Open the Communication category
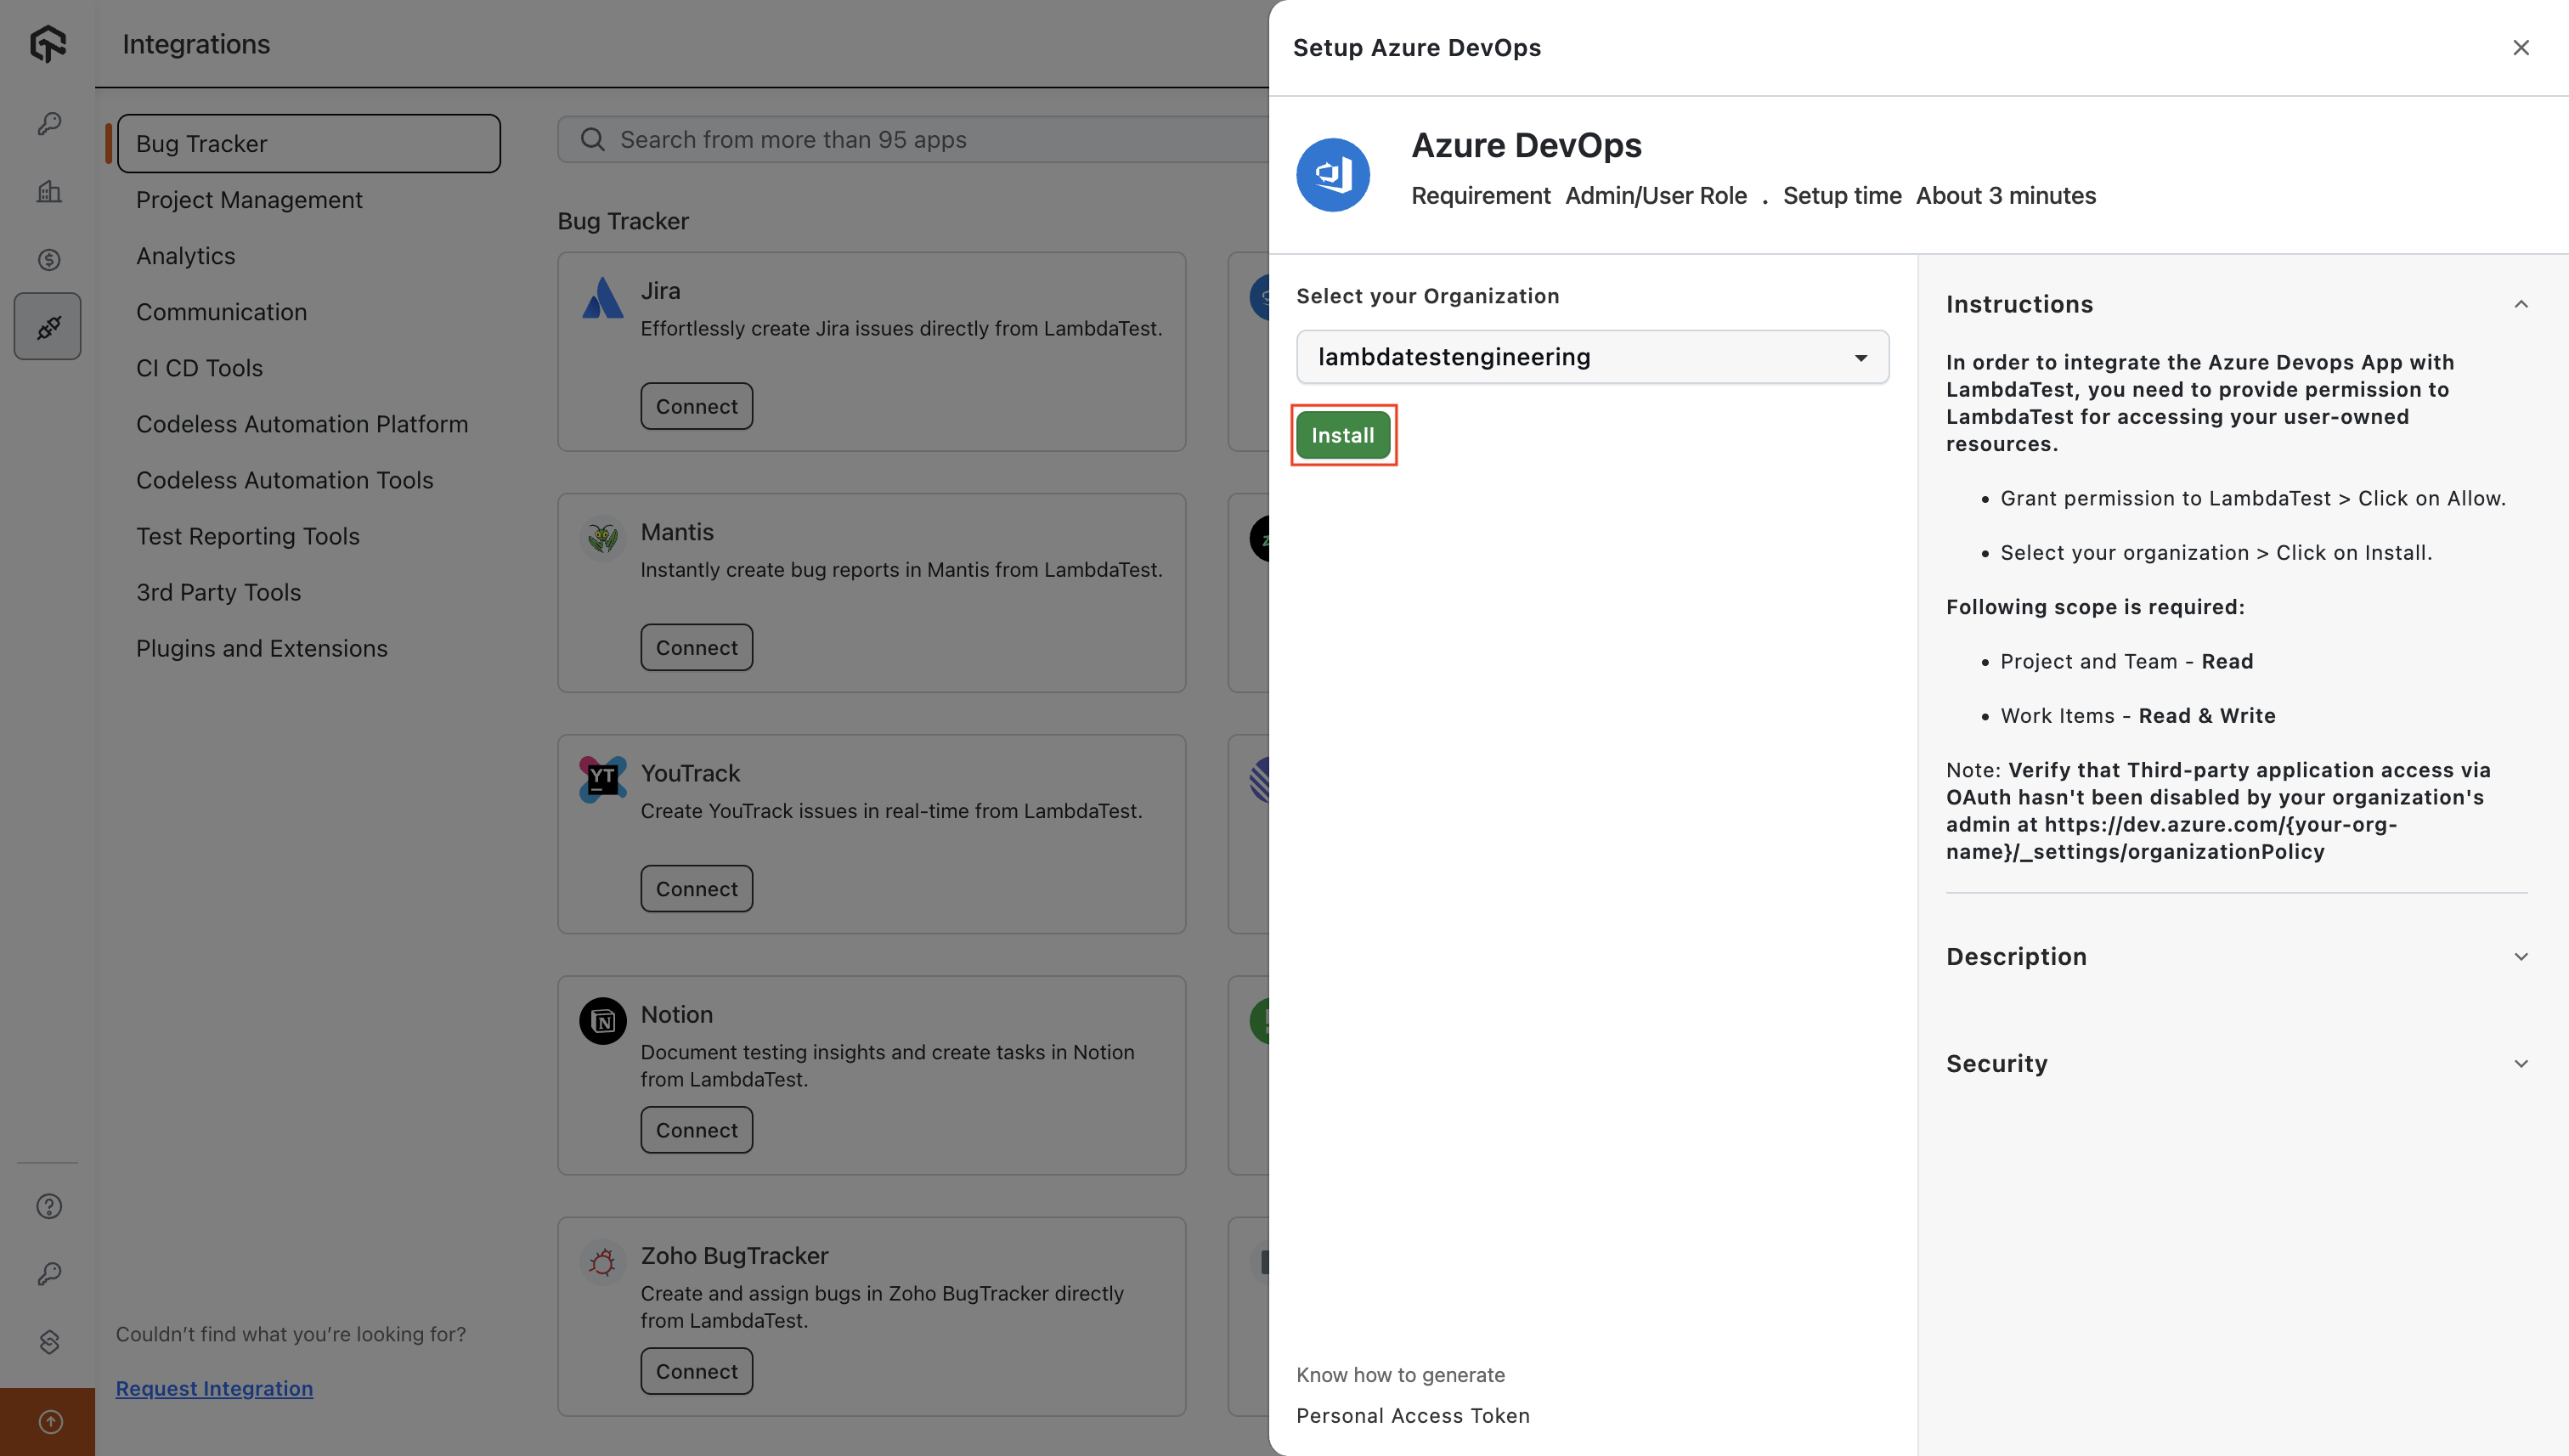The height and width of the screenshot is (1456, 2569). (x=221, y=312)
